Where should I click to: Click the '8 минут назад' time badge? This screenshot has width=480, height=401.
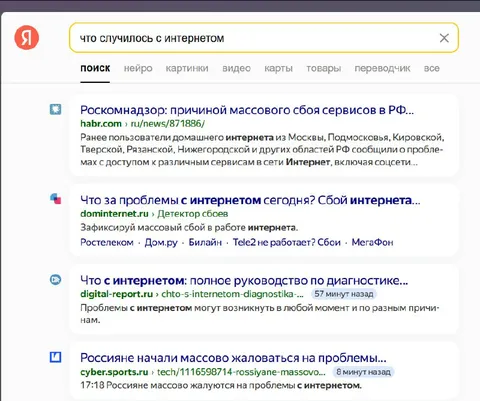tap(363, 372)
